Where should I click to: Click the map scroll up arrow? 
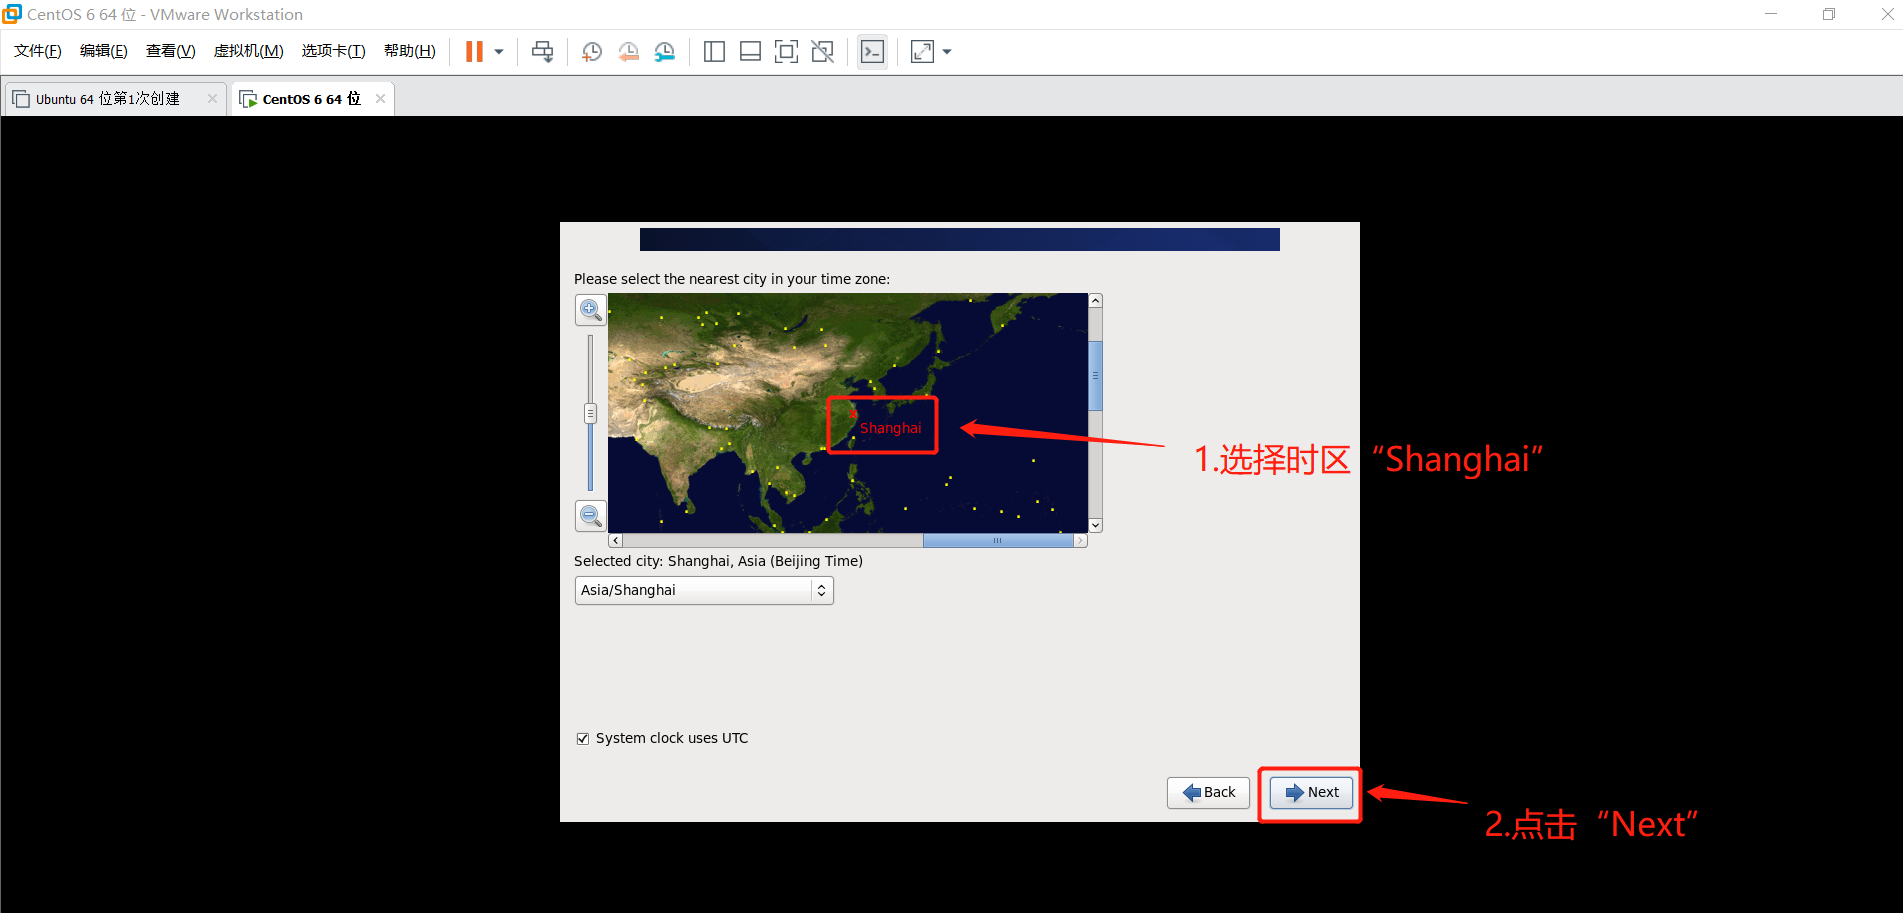point(1095,300)
